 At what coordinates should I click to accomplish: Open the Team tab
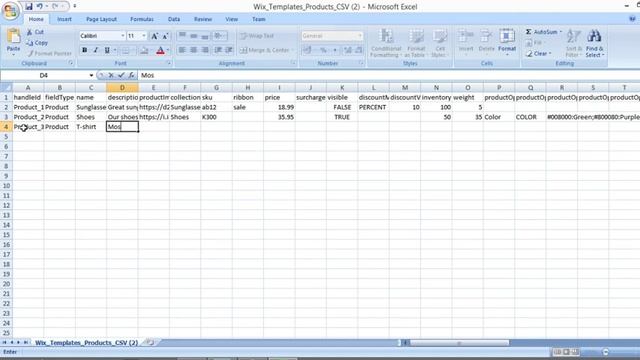(x=258, y=19)
